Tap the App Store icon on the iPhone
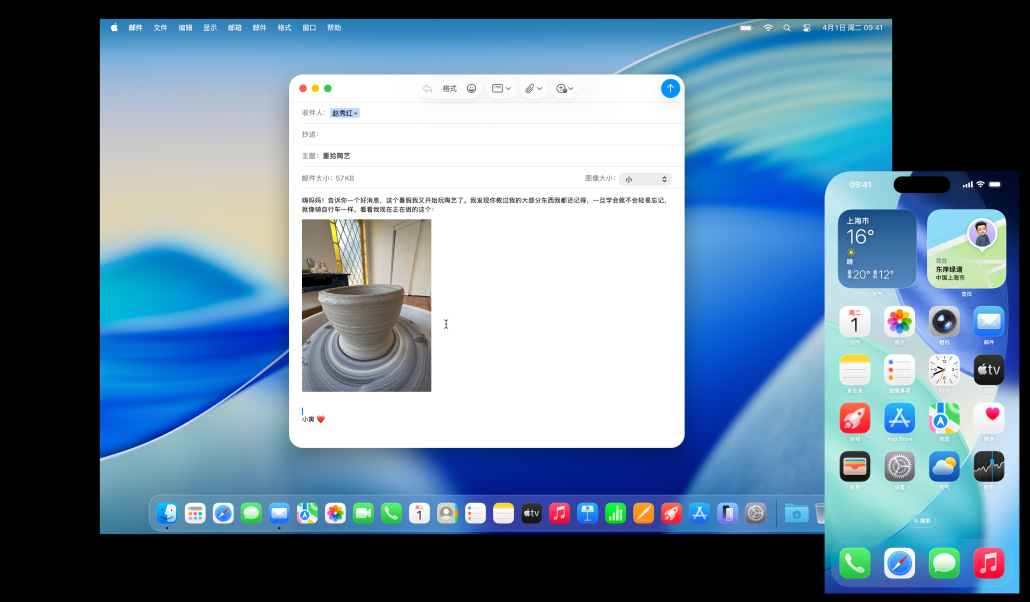1030x602 pixels. click(899, 418)
